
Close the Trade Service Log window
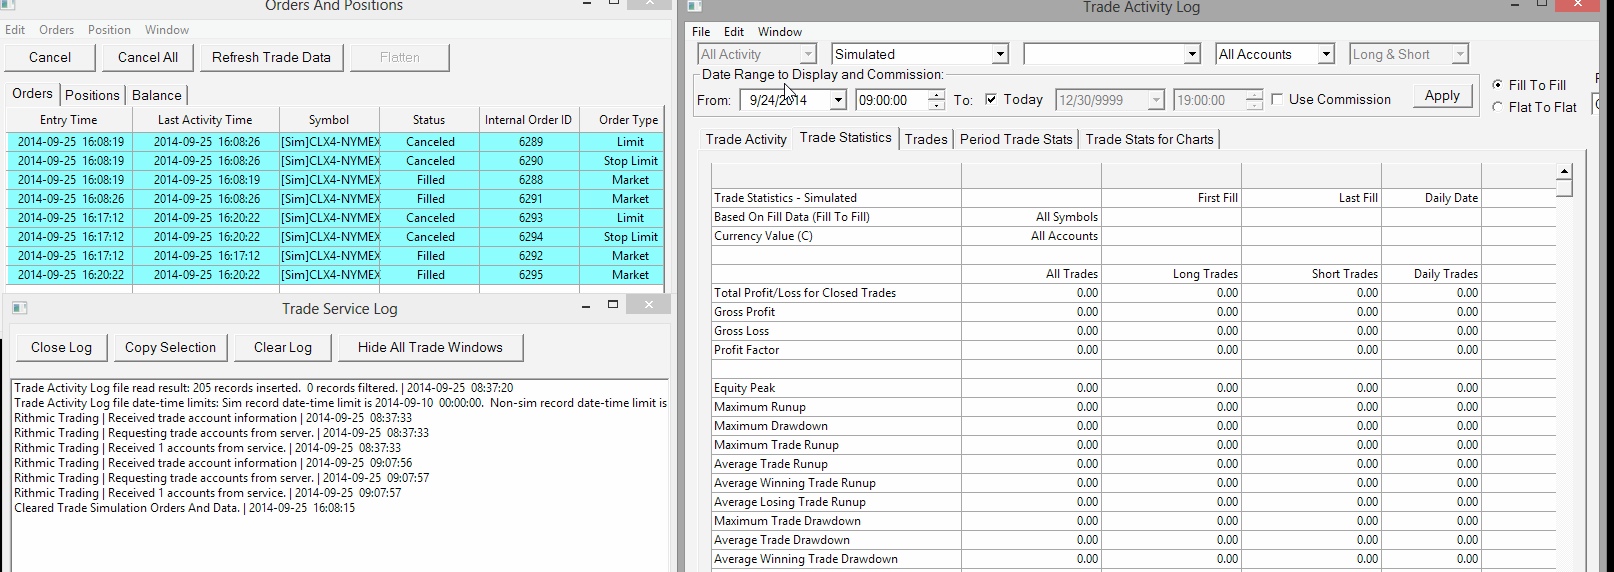click(x=648, y=305)
